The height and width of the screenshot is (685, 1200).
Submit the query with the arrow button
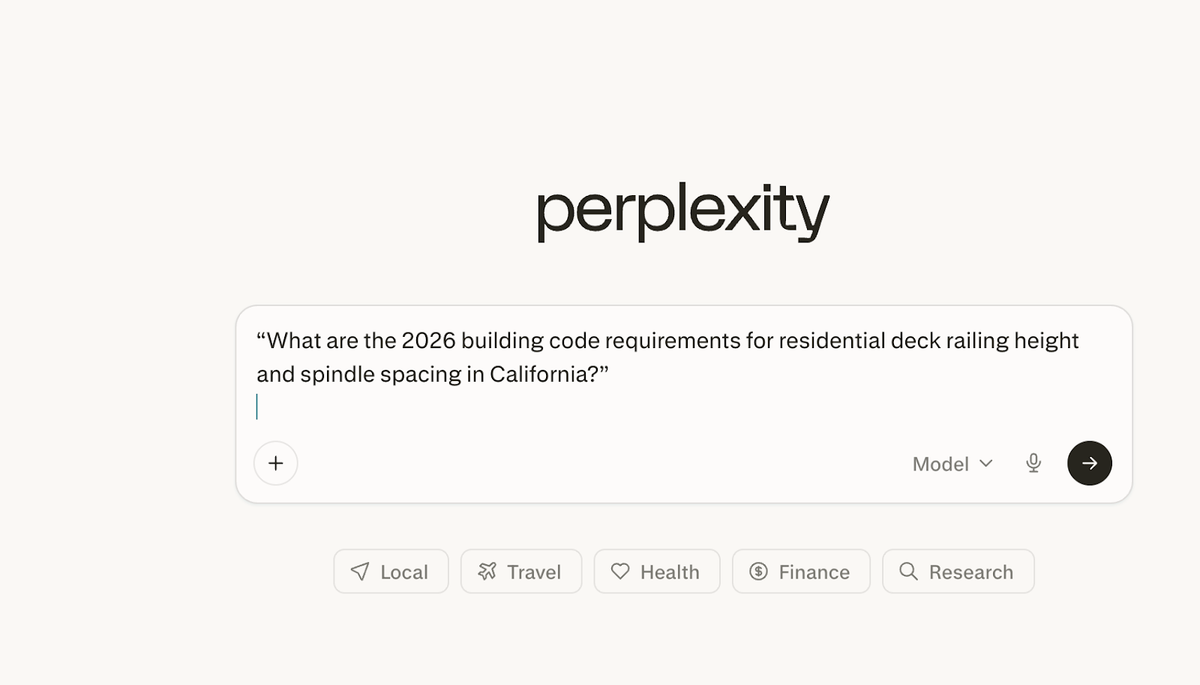click(x=1089, y=463)
